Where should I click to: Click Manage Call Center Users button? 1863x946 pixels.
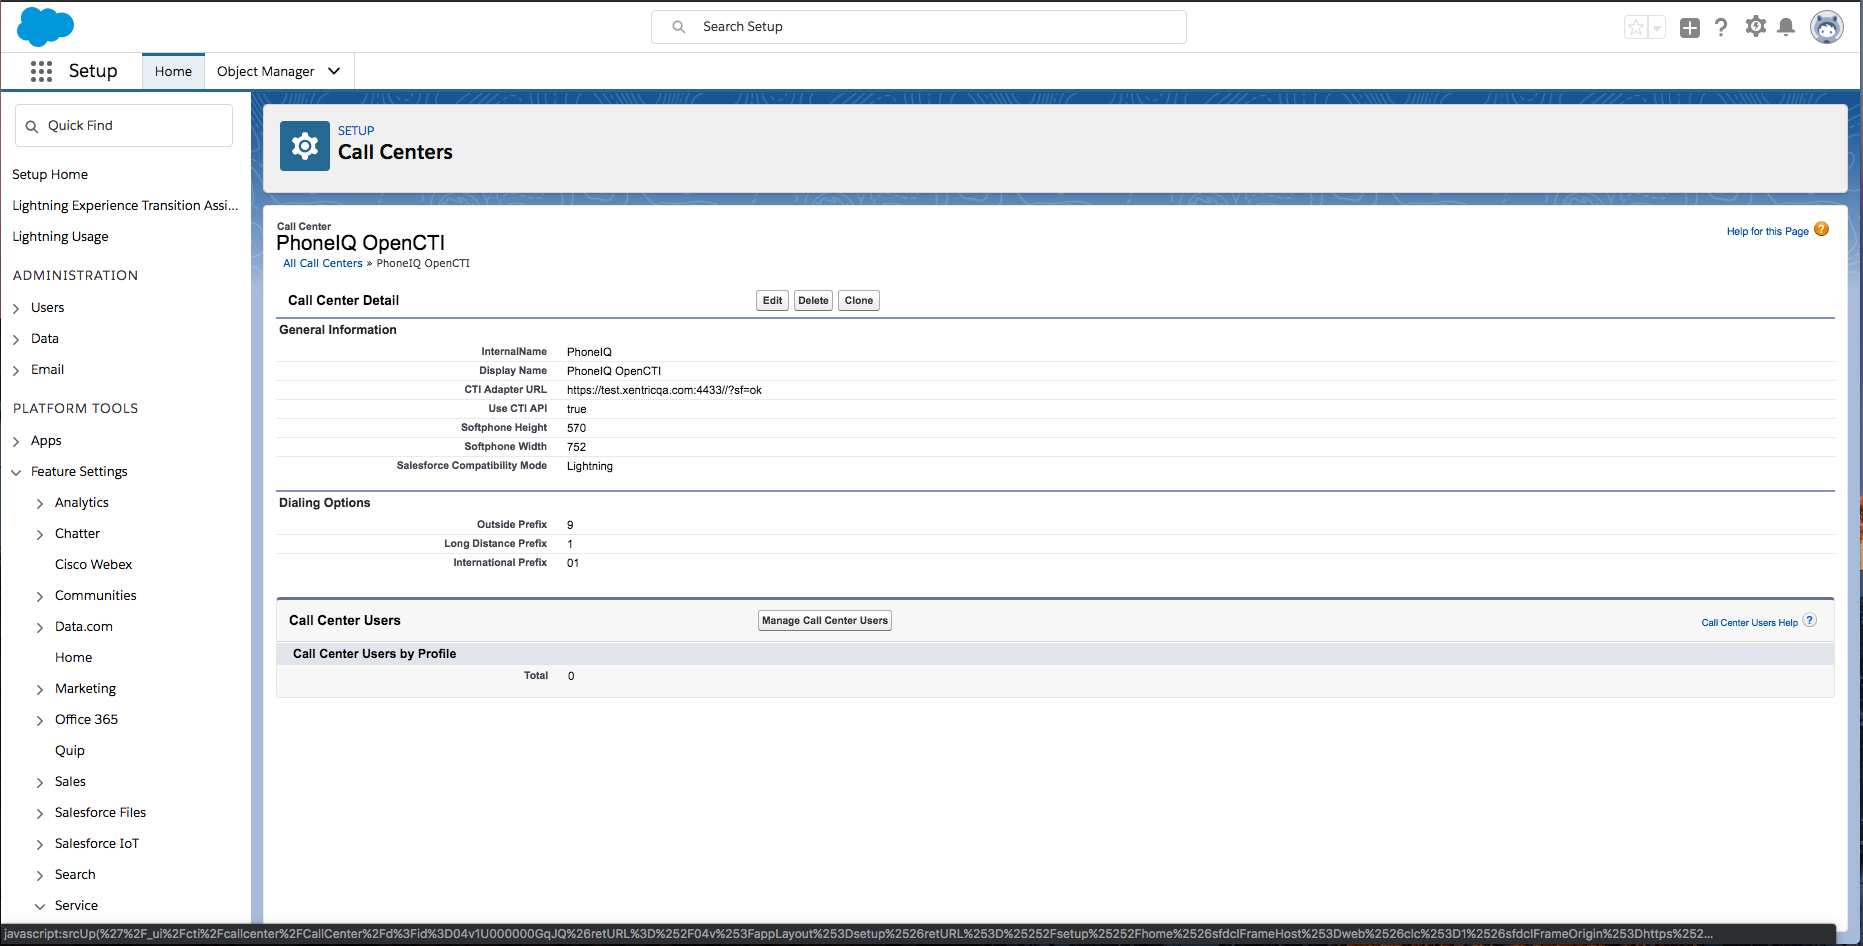(x=824, y=621)
